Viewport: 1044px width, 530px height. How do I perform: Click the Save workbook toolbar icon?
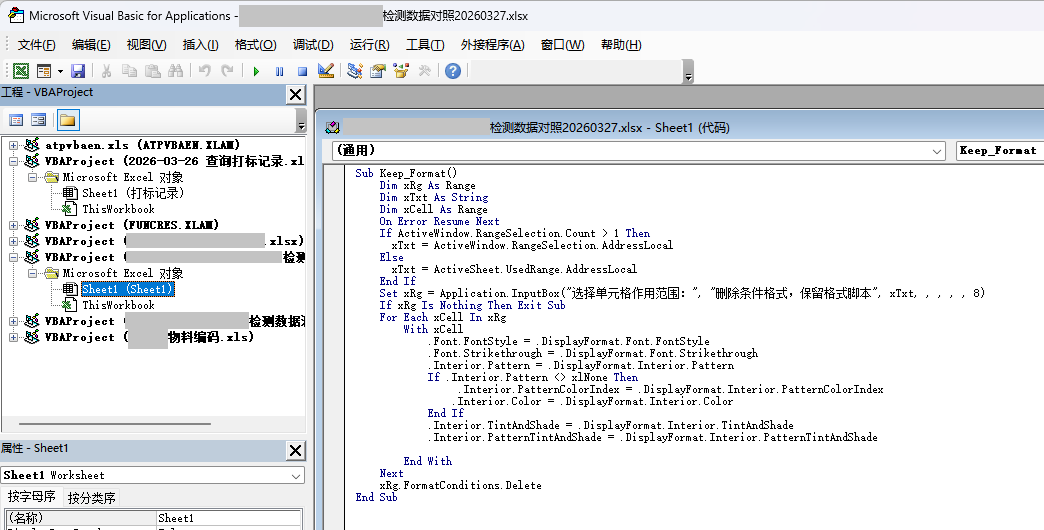coord(78,71)
